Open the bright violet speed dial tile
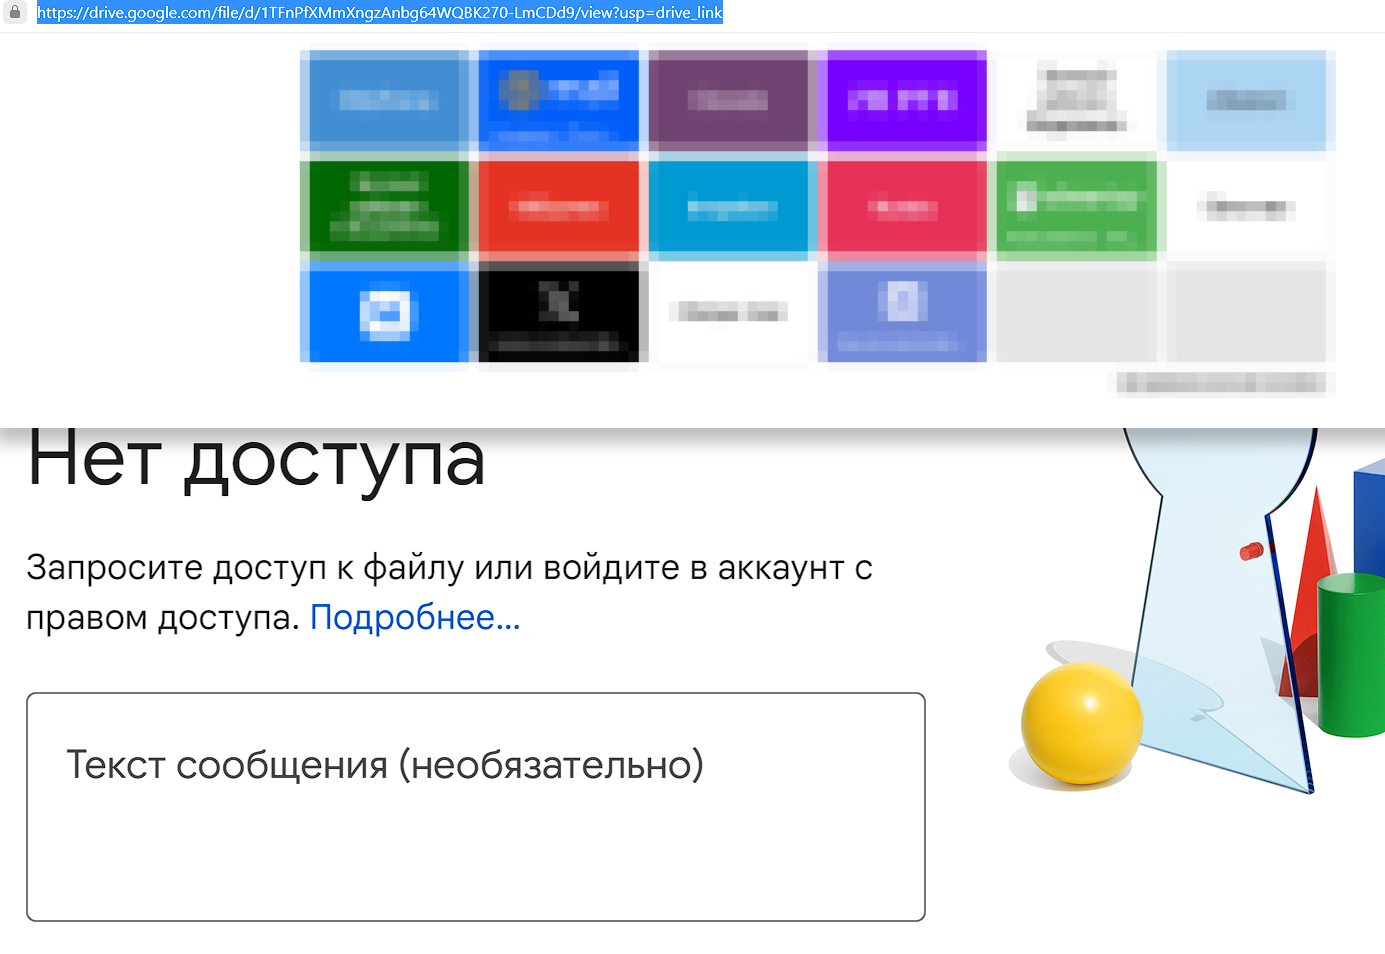 902,100
